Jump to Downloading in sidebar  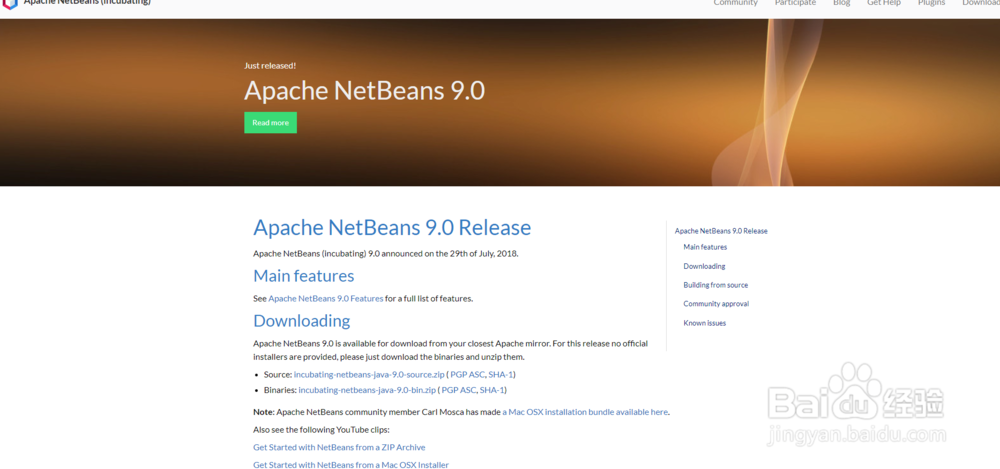pos(704,266)
